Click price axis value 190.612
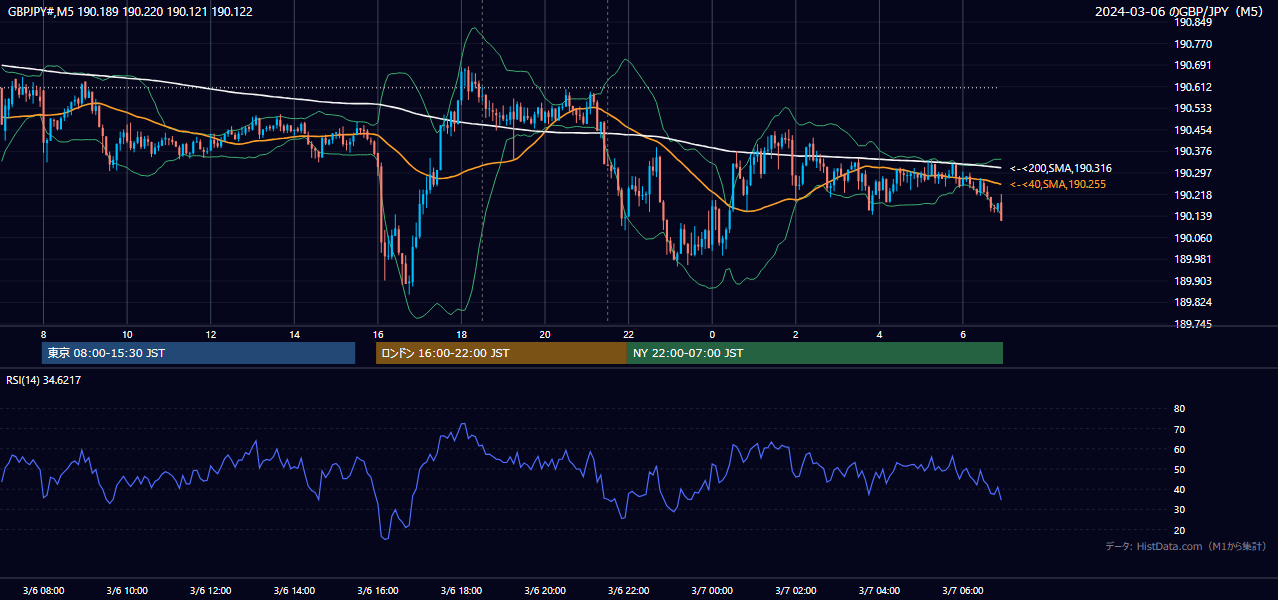This screenshot has width=1278, height=600. tap(1193, 87)
